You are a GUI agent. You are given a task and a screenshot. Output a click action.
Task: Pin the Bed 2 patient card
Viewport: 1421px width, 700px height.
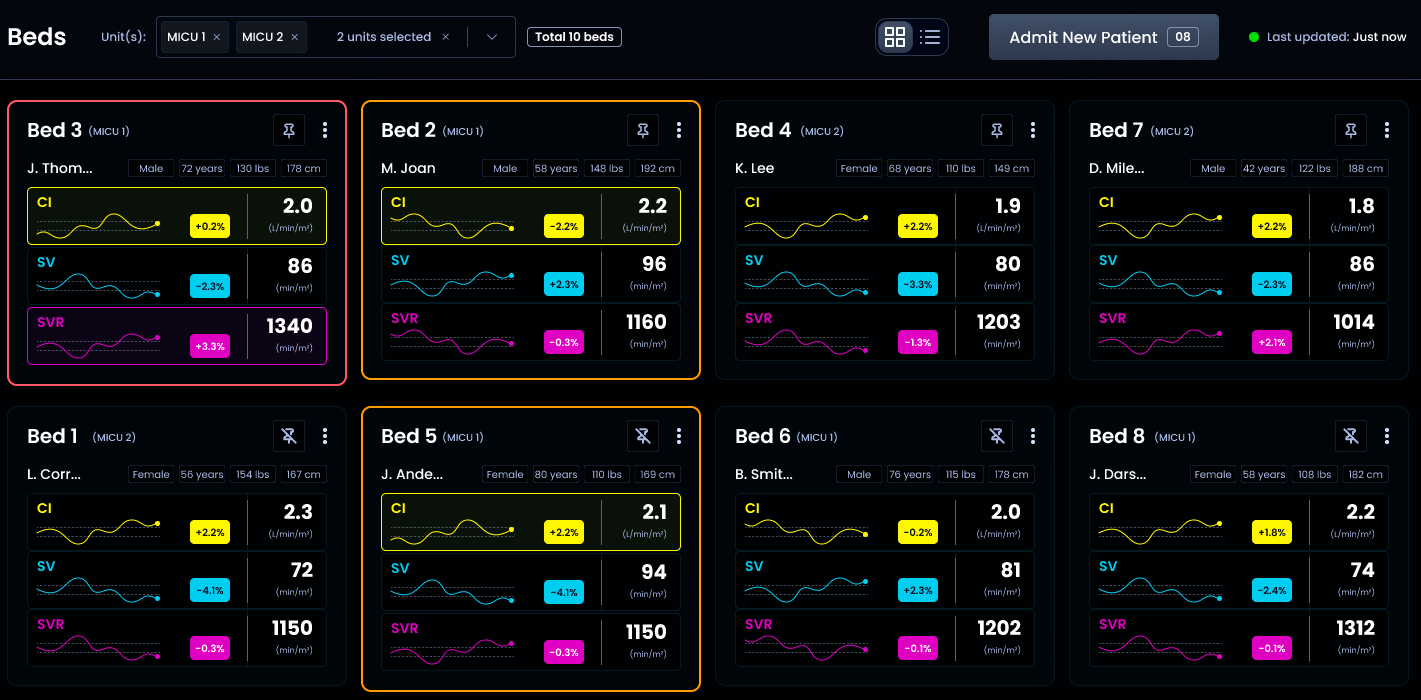(x=643, y=130)
